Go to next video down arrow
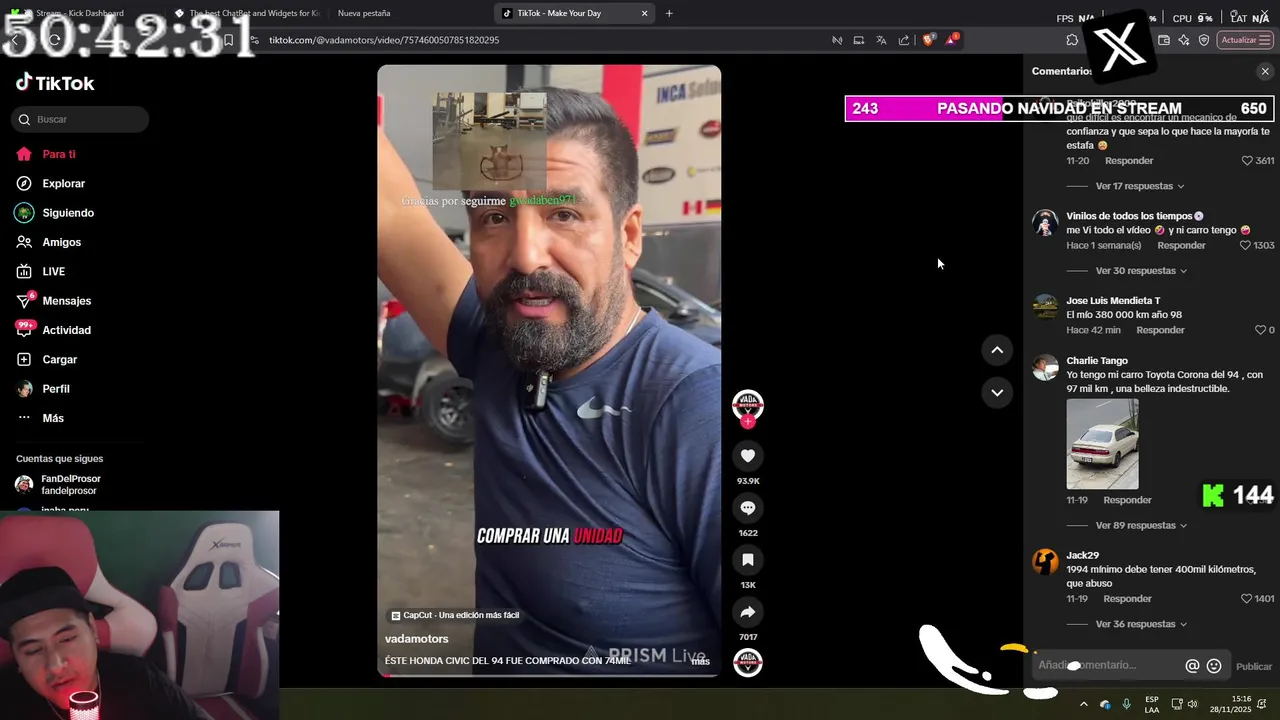 [x=997, y=393]
